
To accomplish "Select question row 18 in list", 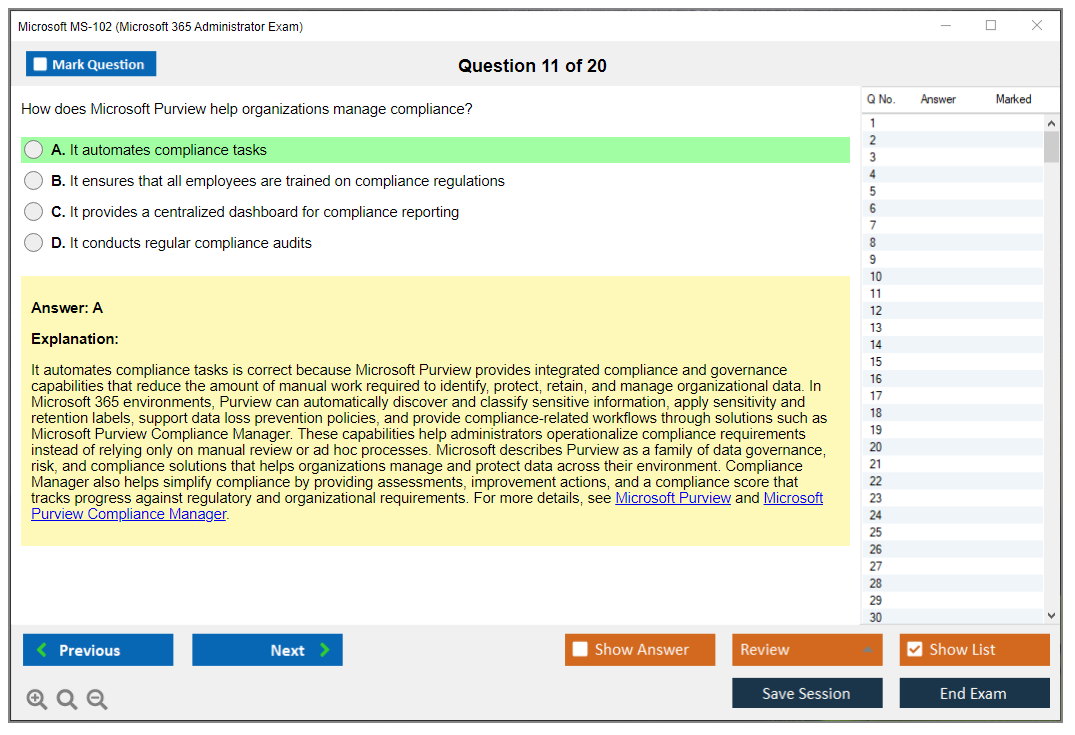I will click(952, 413).
